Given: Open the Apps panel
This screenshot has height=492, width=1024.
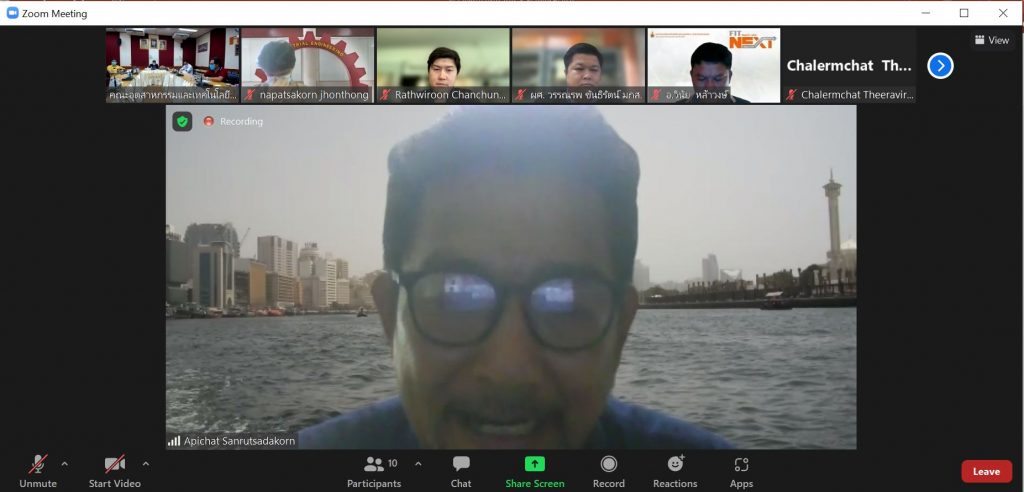Looking at the screenshot, I should [x=741, y=471].
